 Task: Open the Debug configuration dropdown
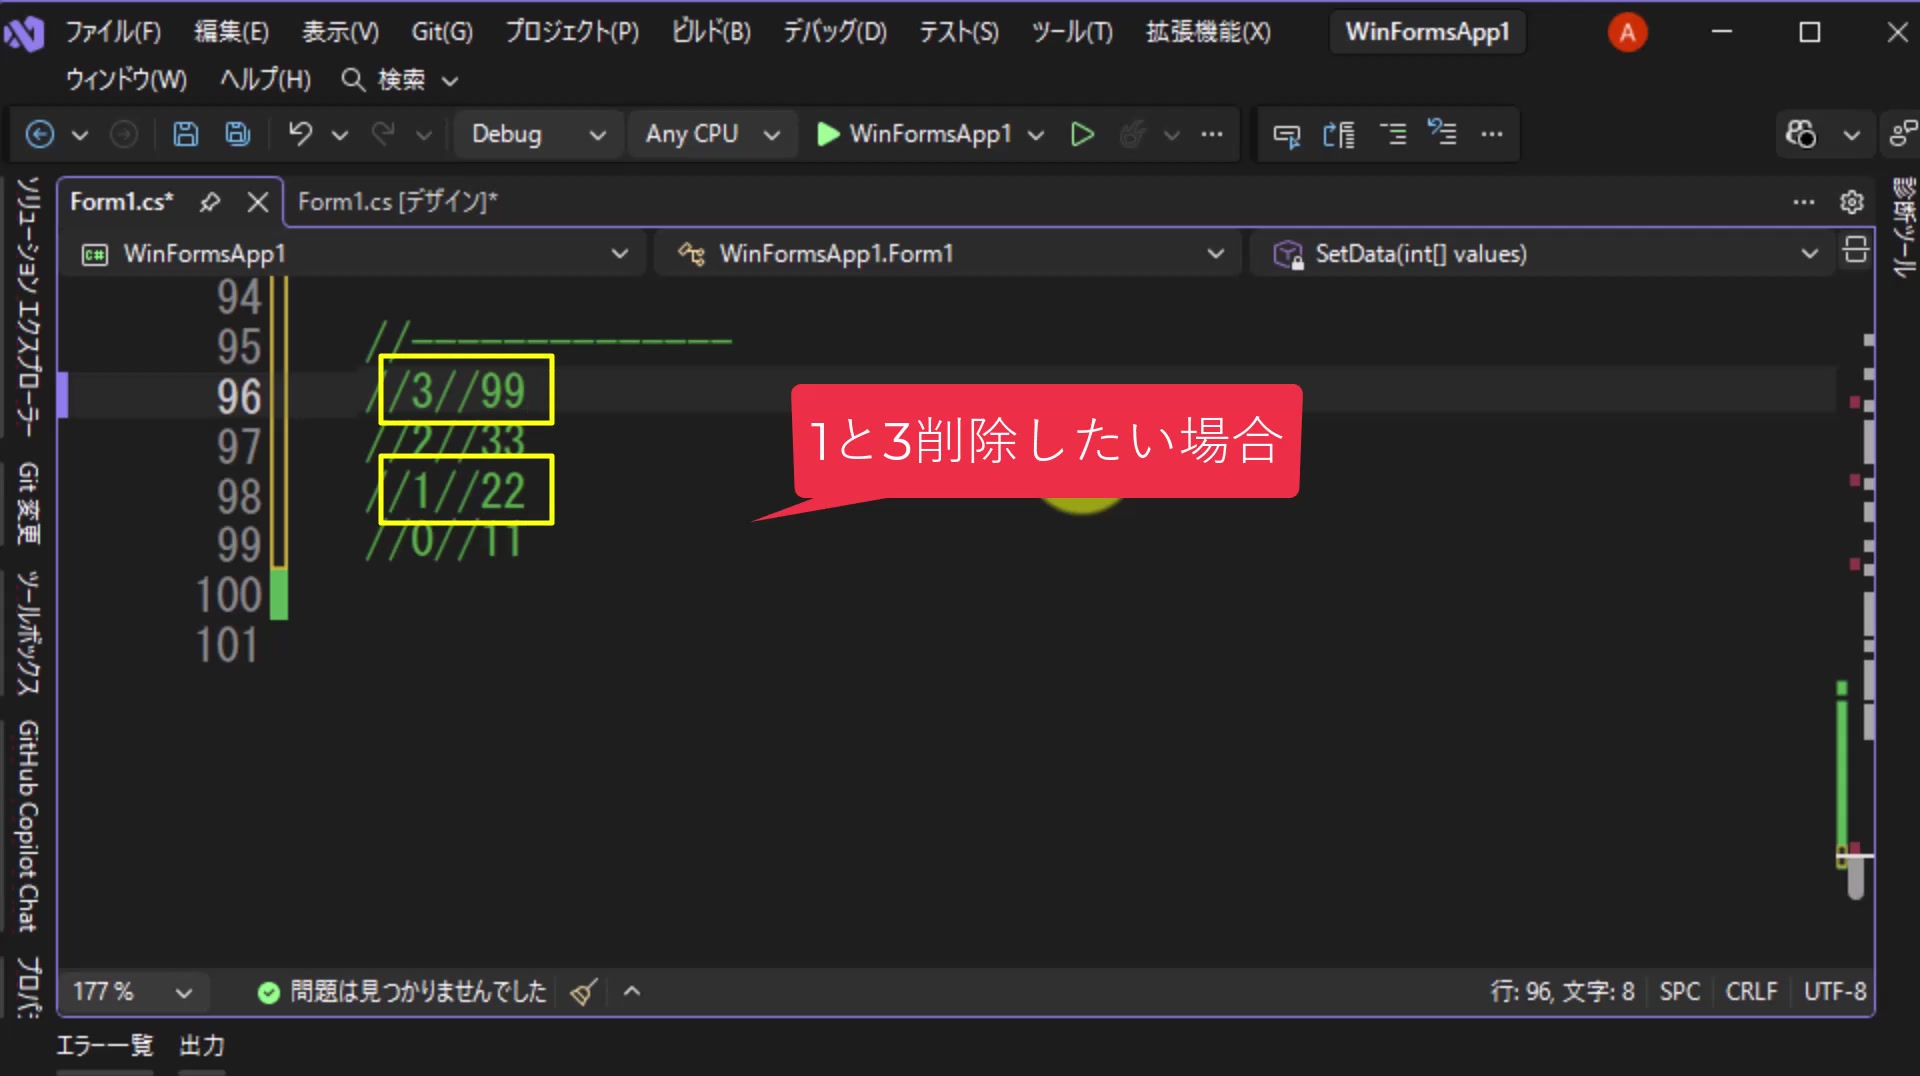click(538, 134)
